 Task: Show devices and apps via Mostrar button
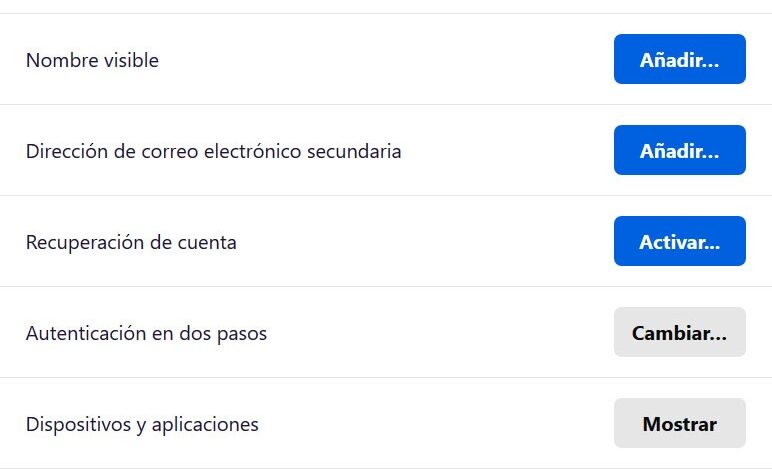click(x=679, y=424)
